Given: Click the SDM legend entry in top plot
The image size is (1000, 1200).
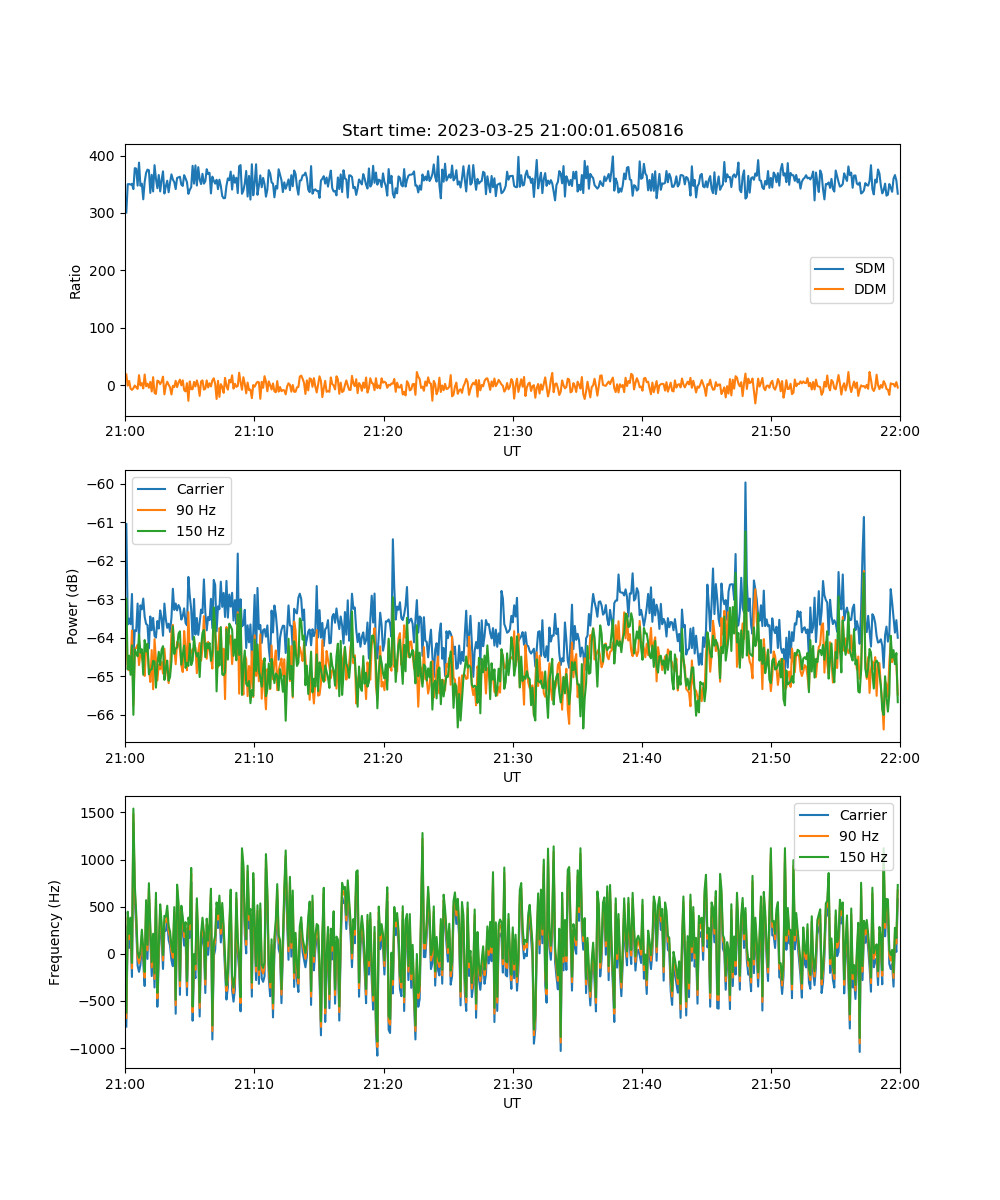Looking at the screenshot, I should (851, 269).
